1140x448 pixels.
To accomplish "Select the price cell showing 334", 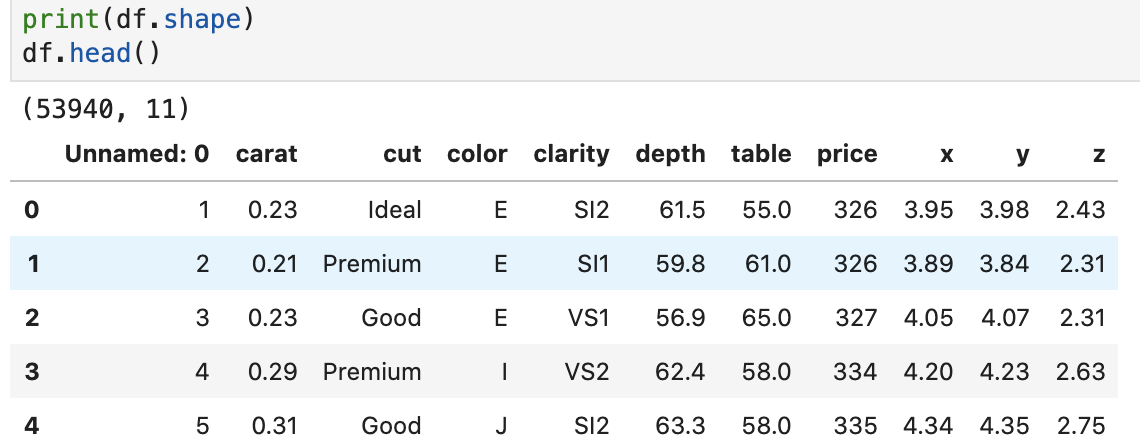I will [855, 372].
